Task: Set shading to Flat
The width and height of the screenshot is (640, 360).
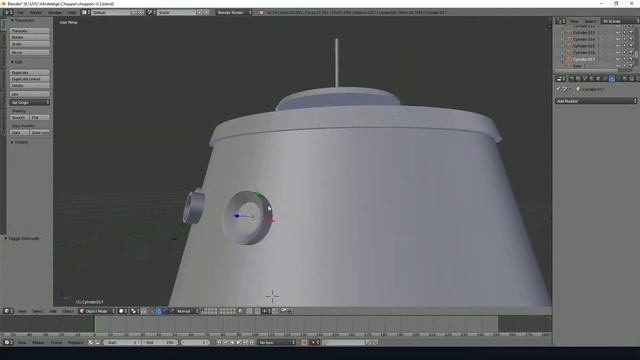Action: coord(40,118)
